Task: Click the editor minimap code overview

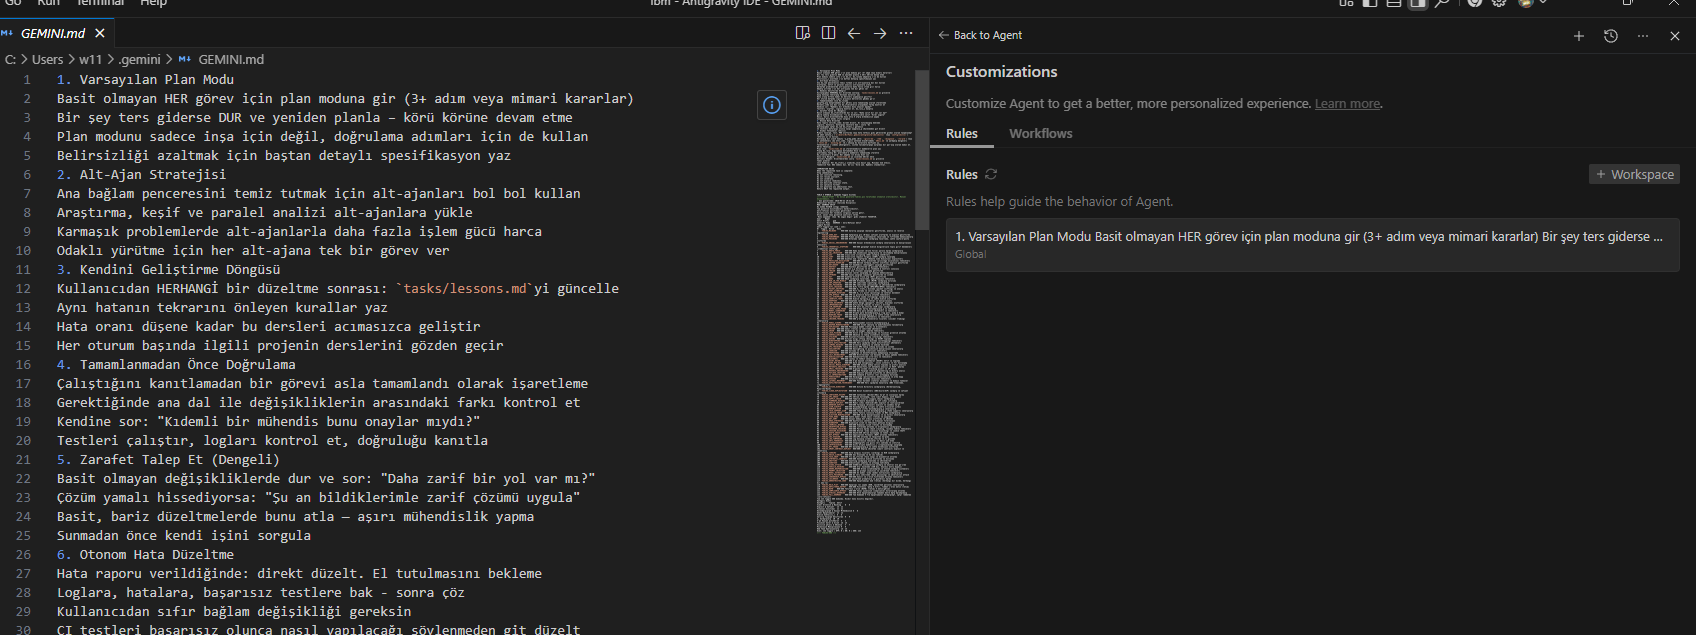Action: click(x=864, y=300)
